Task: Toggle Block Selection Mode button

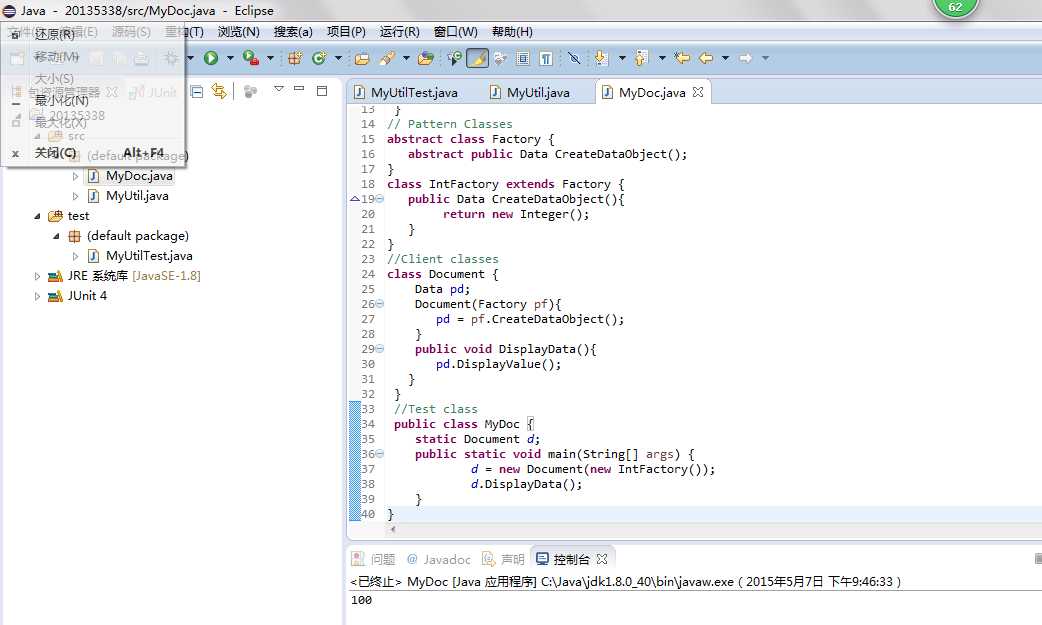Action: tap(523, 59)
